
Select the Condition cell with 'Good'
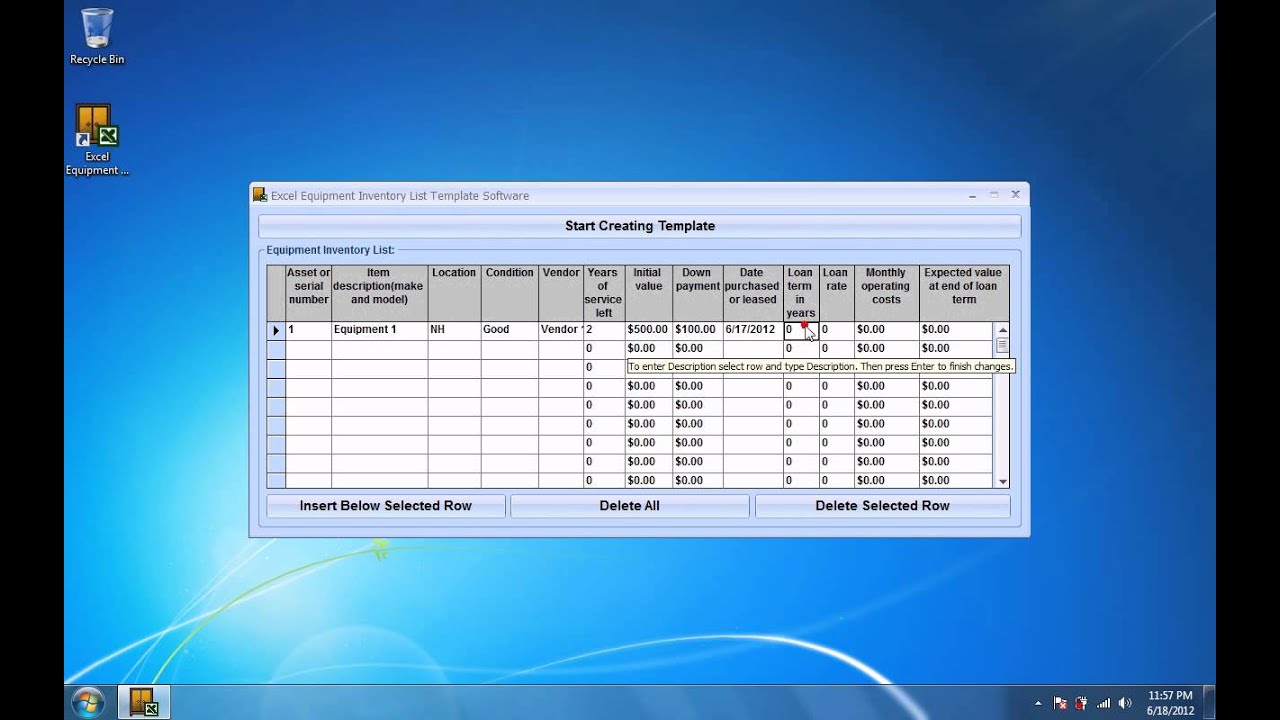510,330
